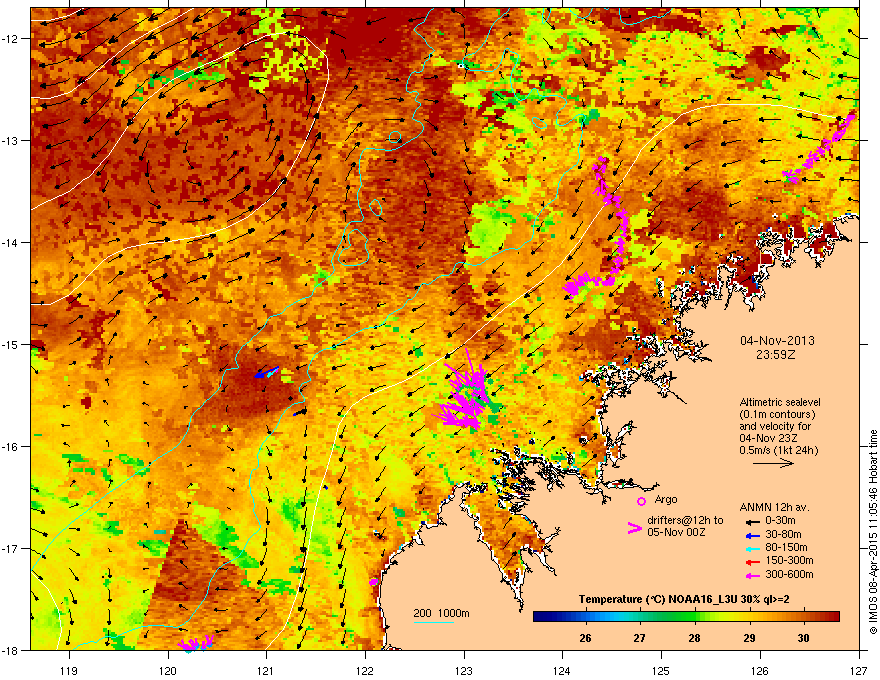Click the 0.5m/s velocity scale arrow

coord(773,463)
